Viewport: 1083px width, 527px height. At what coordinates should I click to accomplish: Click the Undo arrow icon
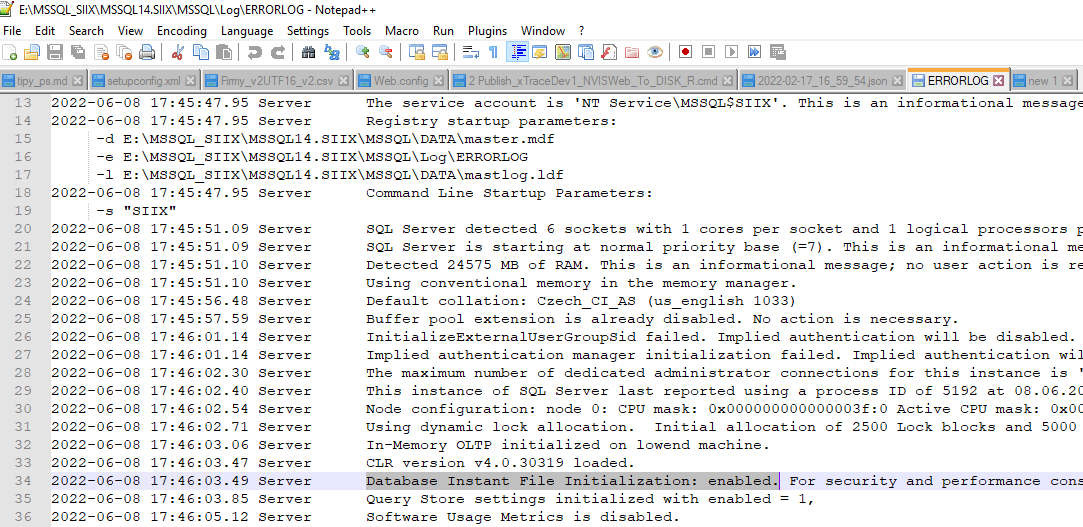pyautogui.click(x=254, y=52)
